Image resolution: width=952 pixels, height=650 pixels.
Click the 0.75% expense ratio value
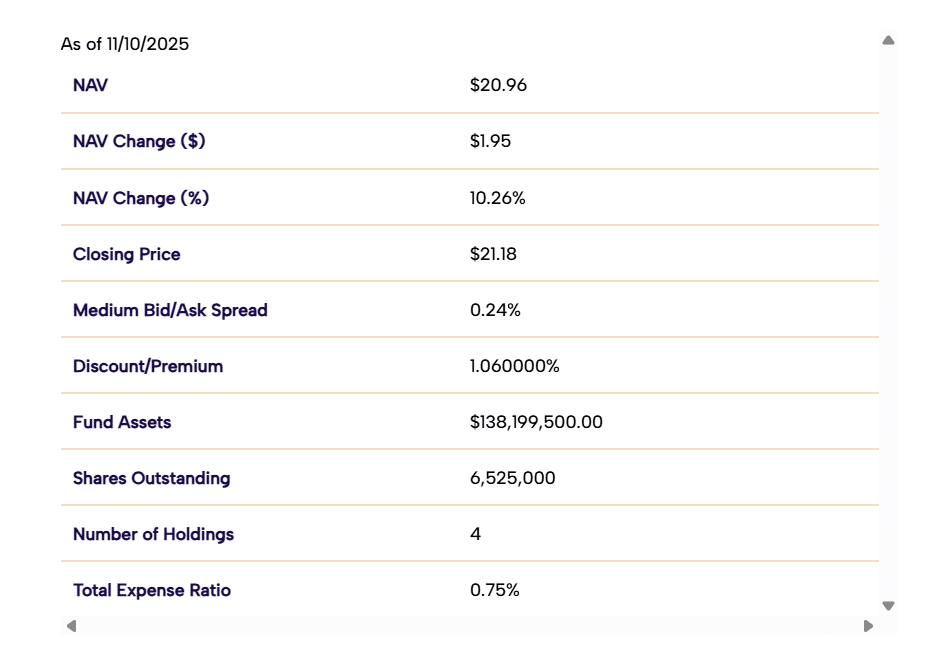click(494, 590)
